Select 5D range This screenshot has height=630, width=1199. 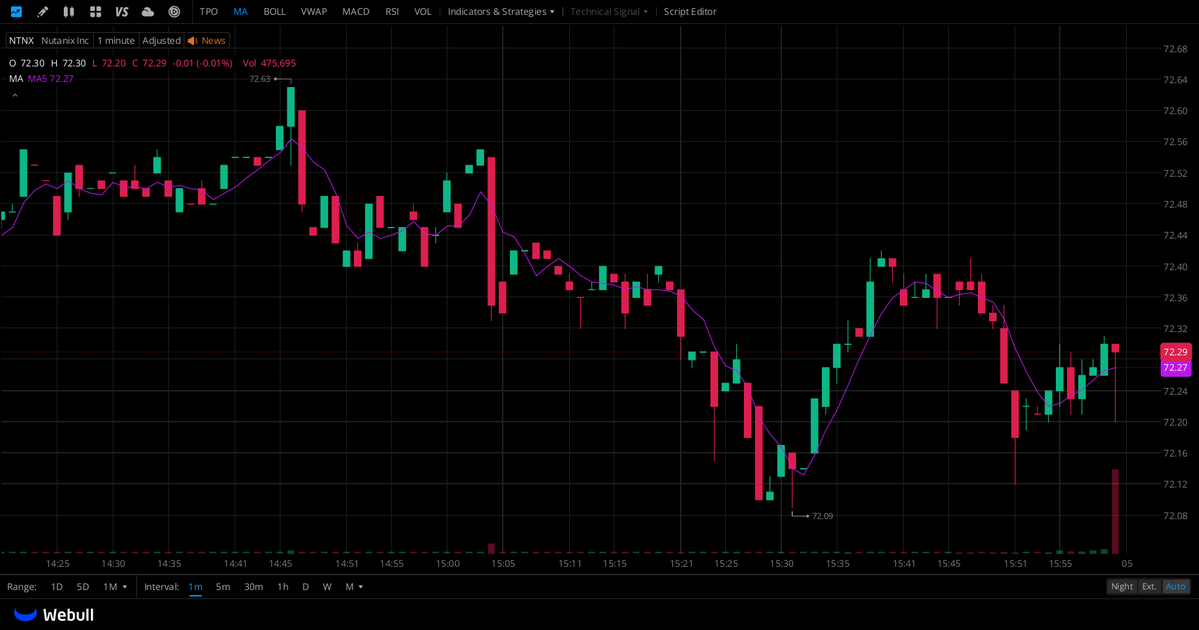[83, 586]
